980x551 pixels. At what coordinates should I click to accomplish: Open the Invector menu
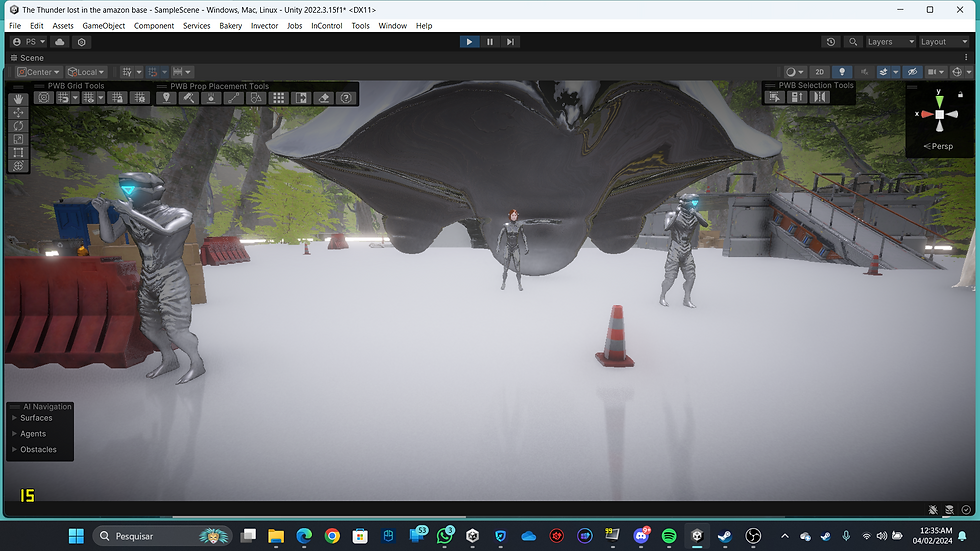click(x=264, y=26)
